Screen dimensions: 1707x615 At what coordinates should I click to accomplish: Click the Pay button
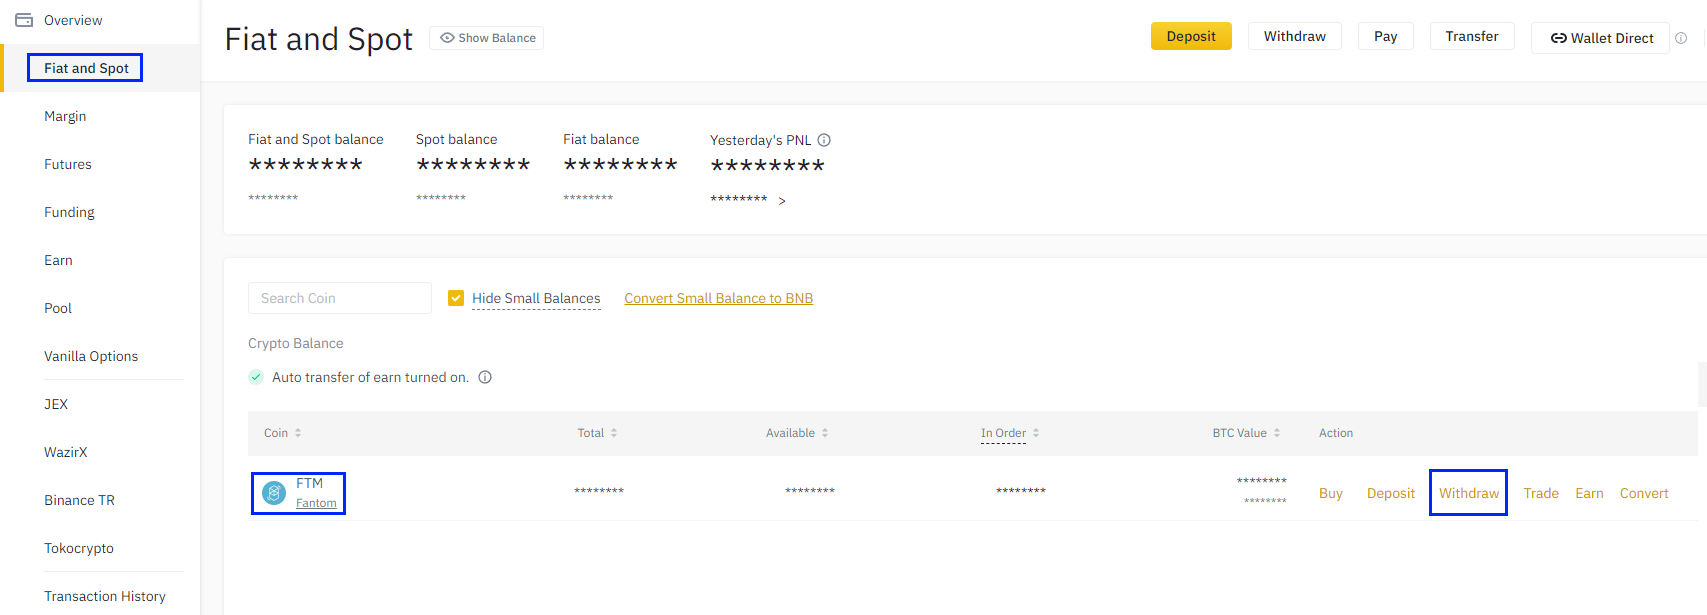[x=1386, y=36]
